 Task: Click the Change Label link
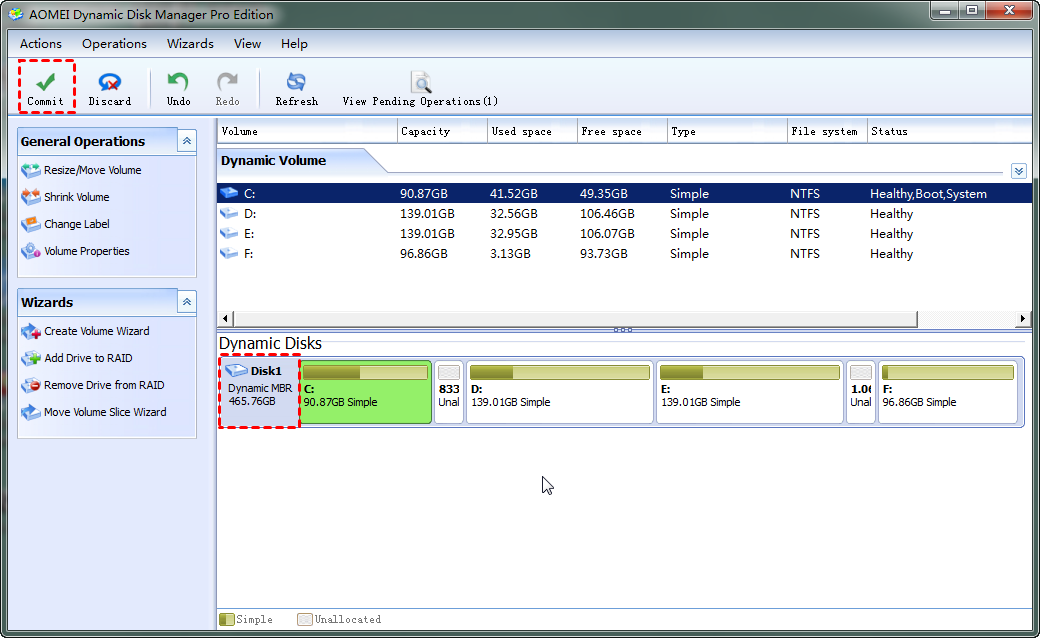click(76, 224)
